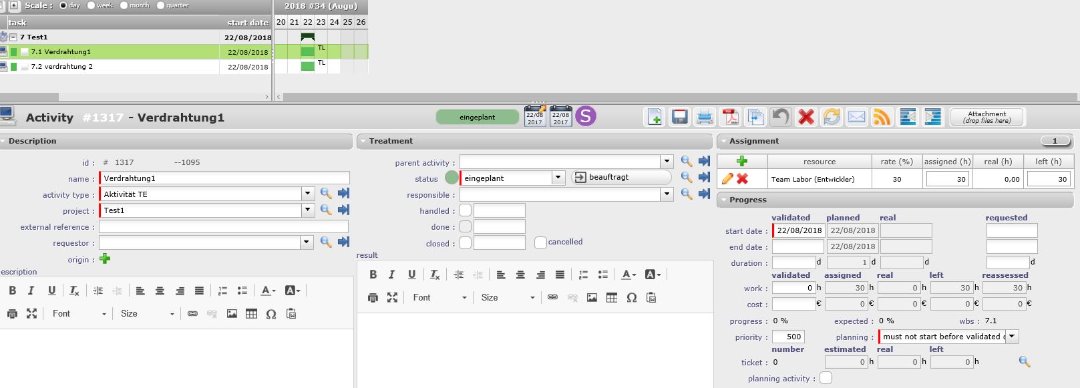Click the priority input field
This screenshot has width=1080, height=388.
pyautogui.click(x=789, y=337)
